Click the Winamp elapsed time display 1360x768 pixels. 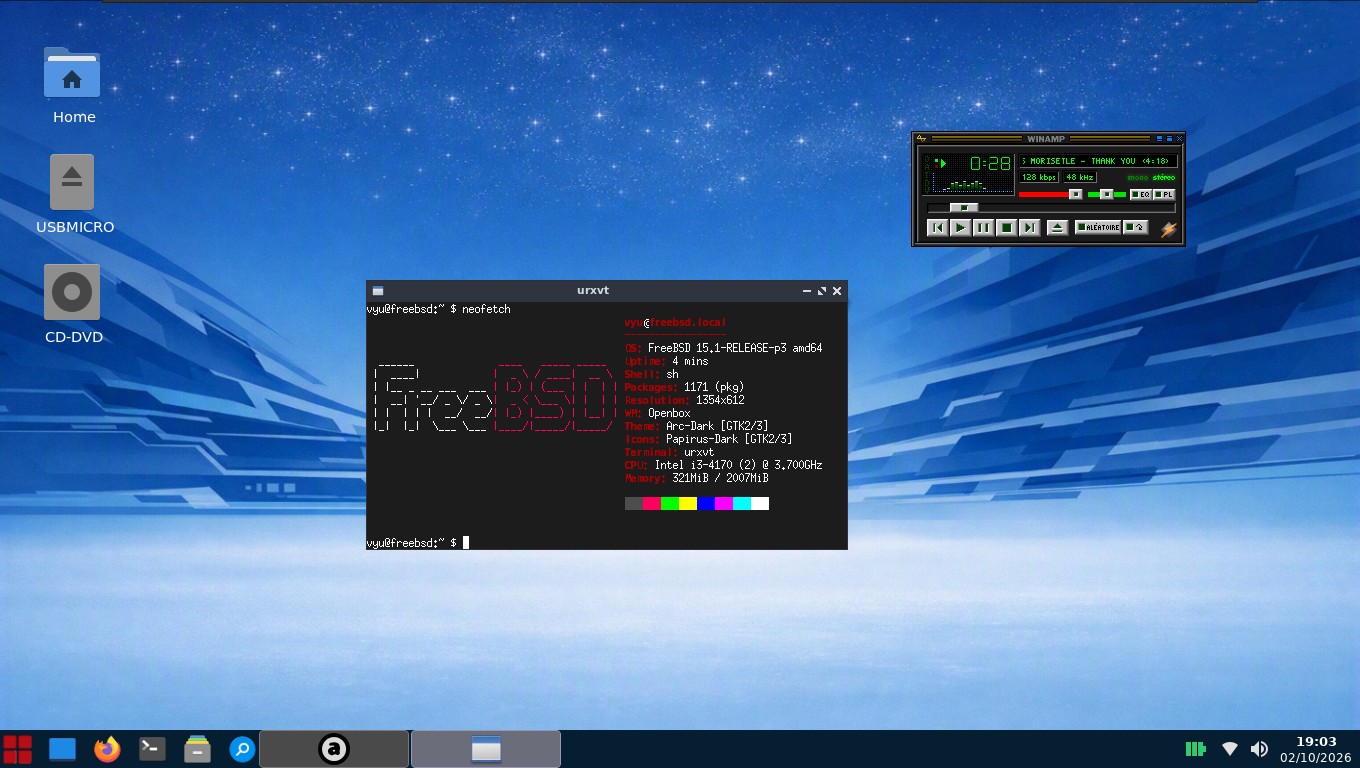[x=990, y=163]
